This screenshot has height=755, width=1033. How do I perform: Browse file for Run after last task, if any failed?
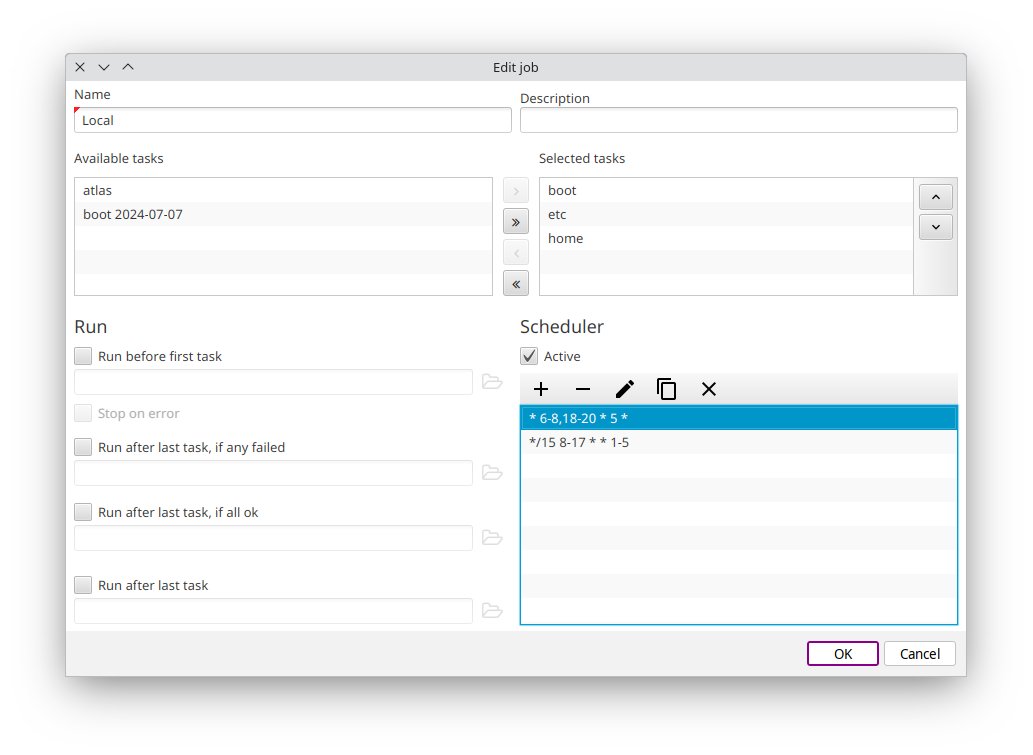coord(492,473)
